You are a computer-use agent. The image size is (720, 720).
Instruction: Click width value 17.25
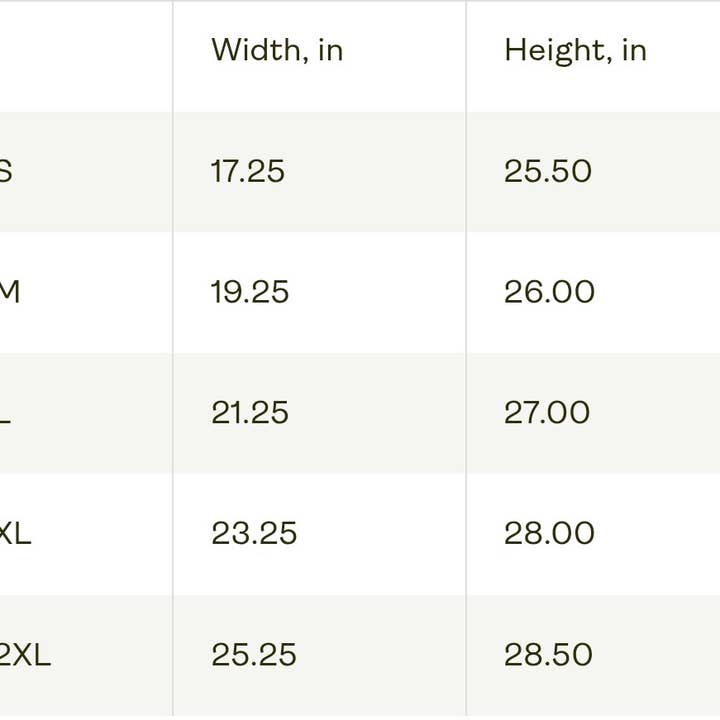point(248,172)
